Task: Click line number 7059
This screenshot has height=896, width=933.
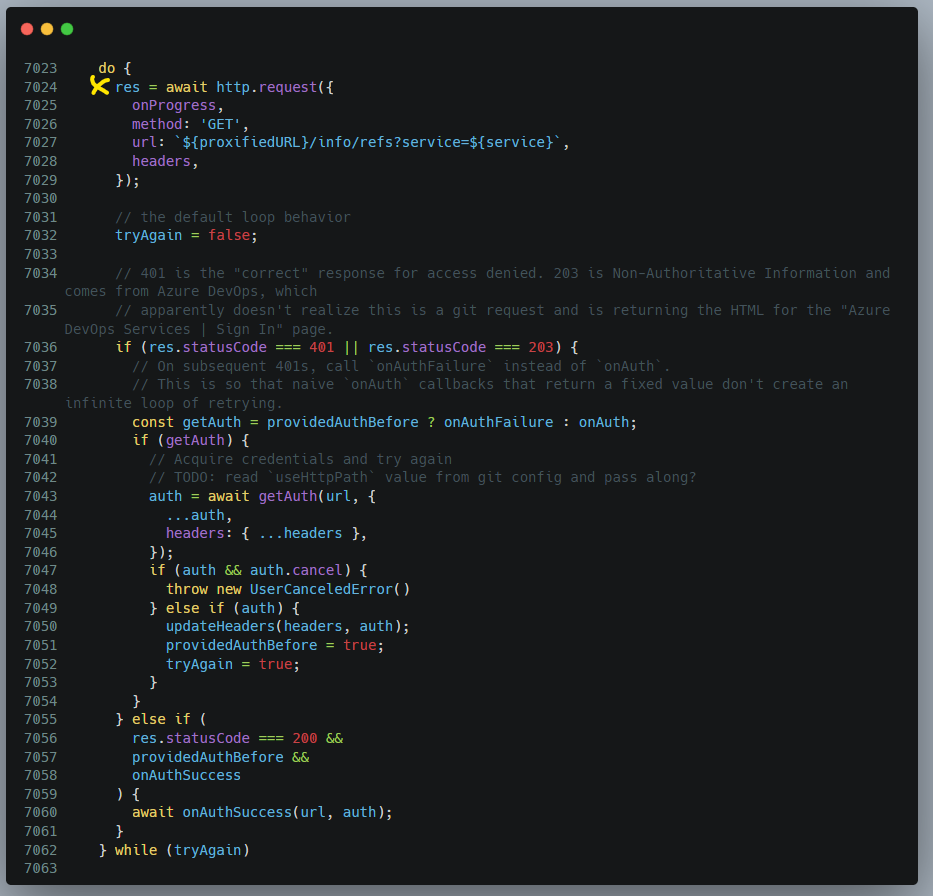Action: pyautogui.click(x=40, y=794)
